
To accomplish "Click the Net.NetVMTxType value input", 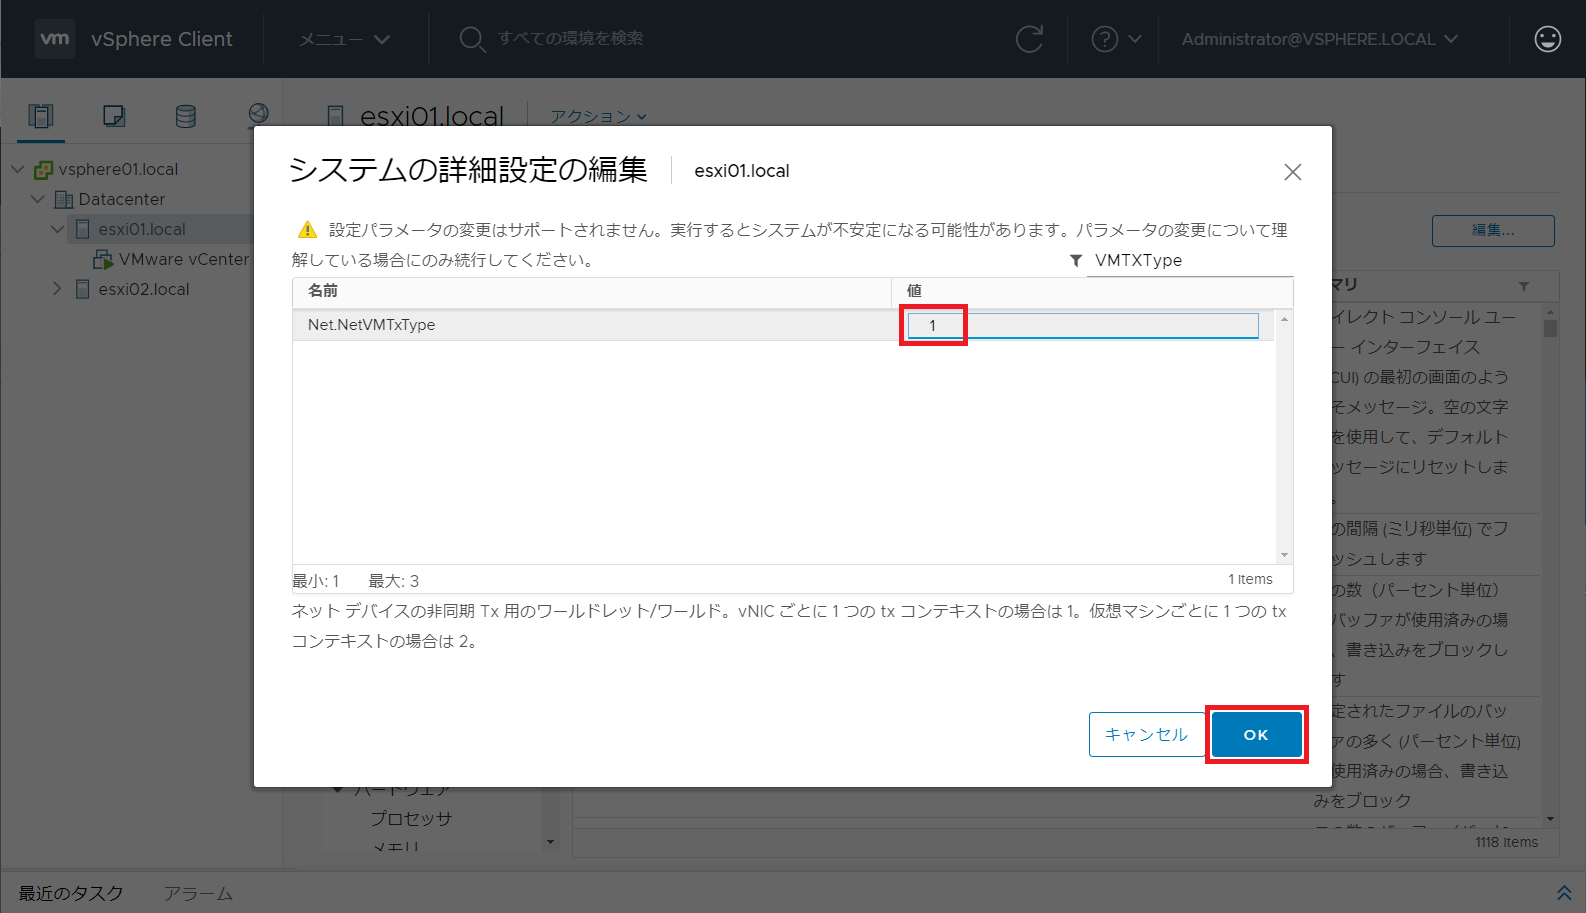I will point(1083,325).
